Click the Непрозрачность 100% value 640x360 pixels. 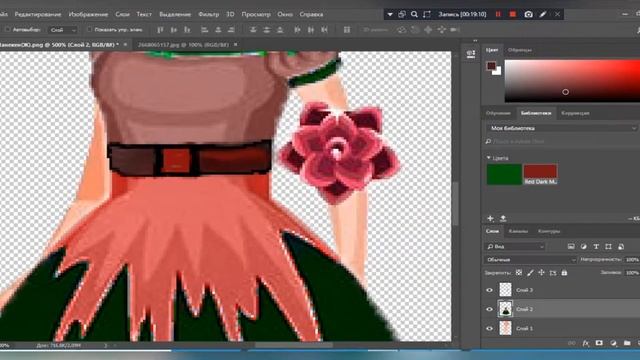pos(632,260)
